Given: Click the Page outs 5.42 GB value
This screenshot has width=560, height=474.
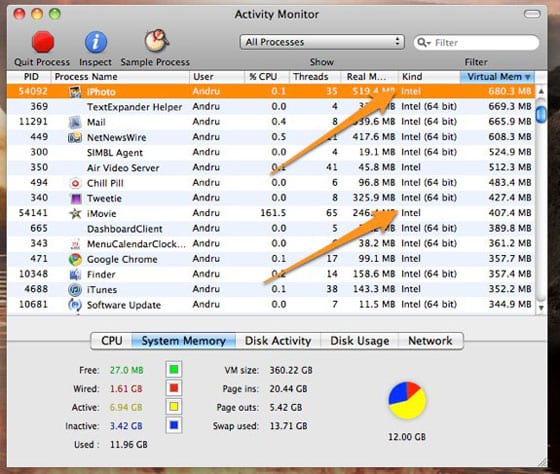Looking at the screenshot, I should (286, 407).
